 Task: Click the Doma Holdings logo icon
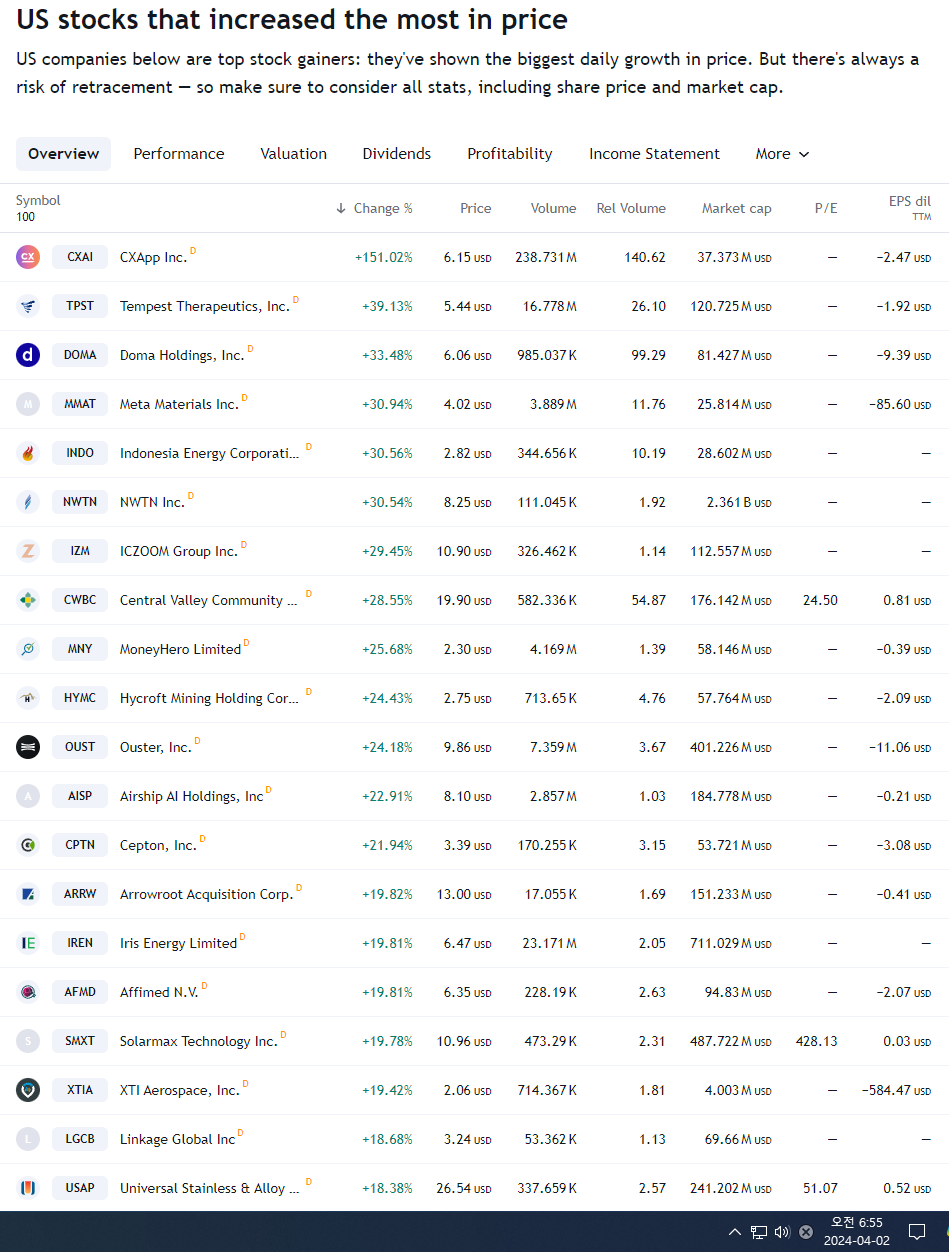(28, 355)
